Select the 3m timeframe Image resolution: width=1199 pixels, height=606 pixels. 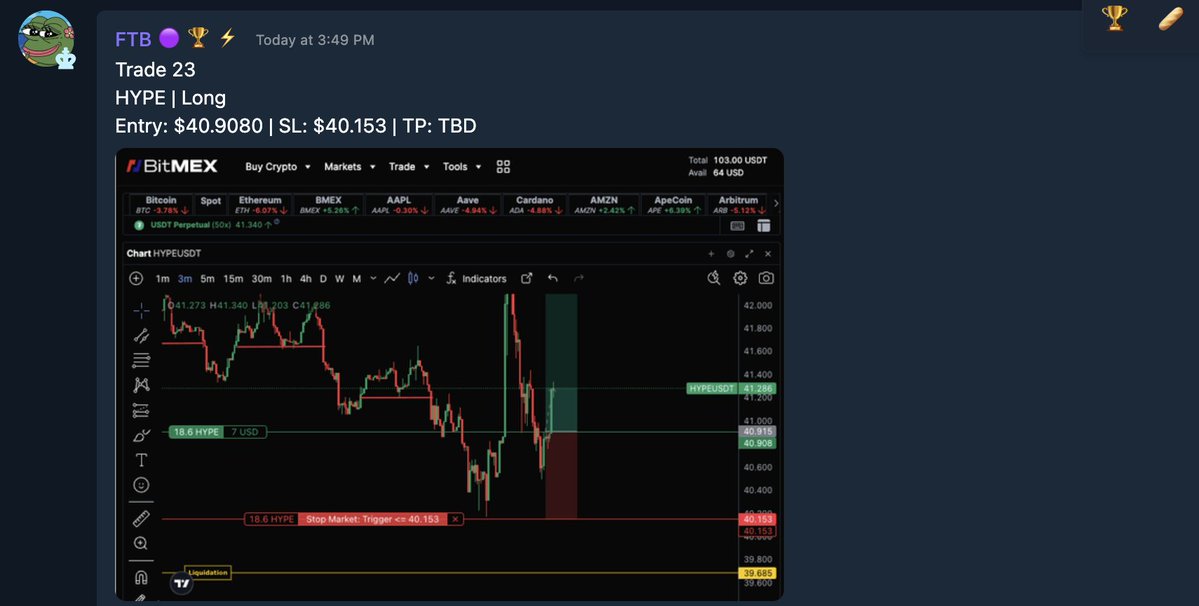coord(184,279)
